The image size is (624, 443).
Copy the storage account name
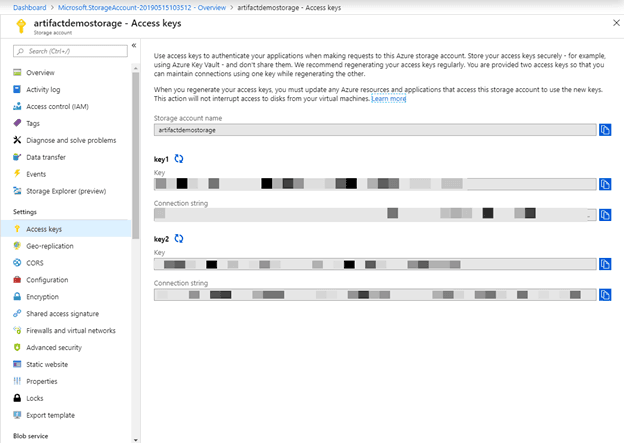pyautogui.click(x=605, y=130)
